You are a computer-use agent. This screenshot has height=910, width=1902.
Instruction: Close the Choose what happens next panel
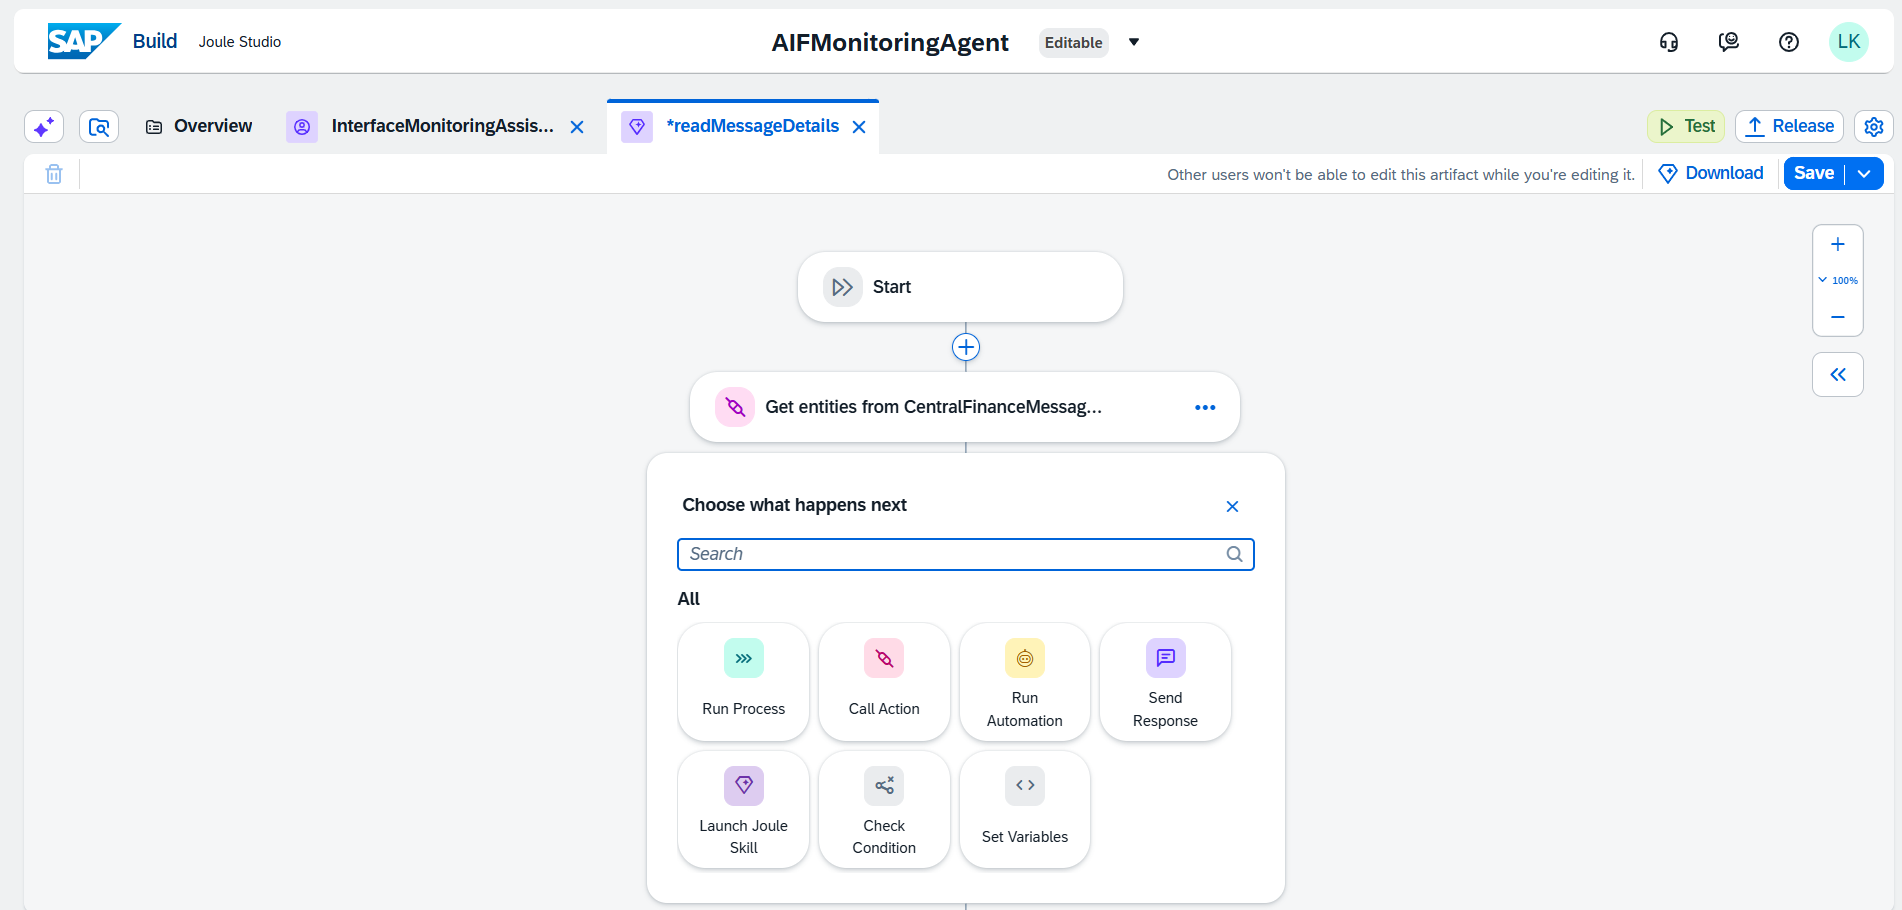(1232, 506)
